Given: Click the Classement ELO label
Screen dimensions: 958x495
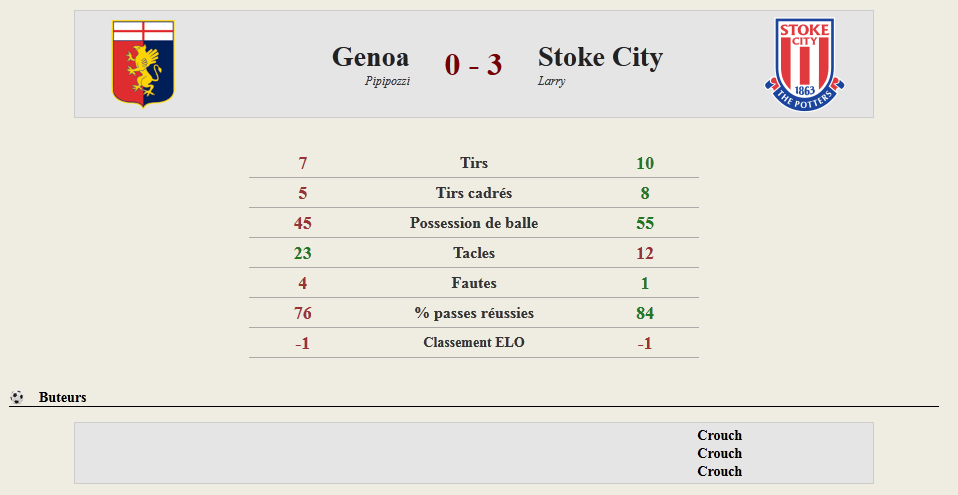Looking at the screenshot, I should tap(474, 342).
